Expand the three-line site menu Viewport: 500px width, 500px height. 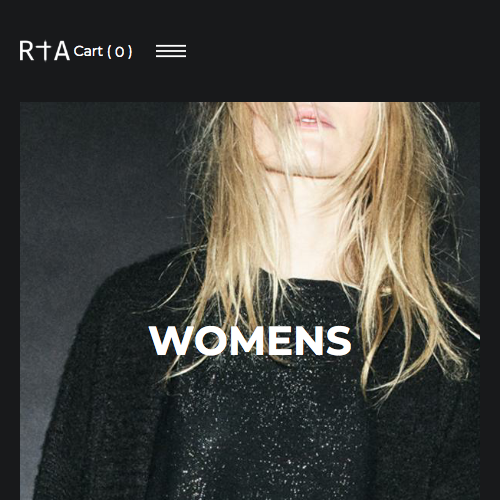coord(171,51)
